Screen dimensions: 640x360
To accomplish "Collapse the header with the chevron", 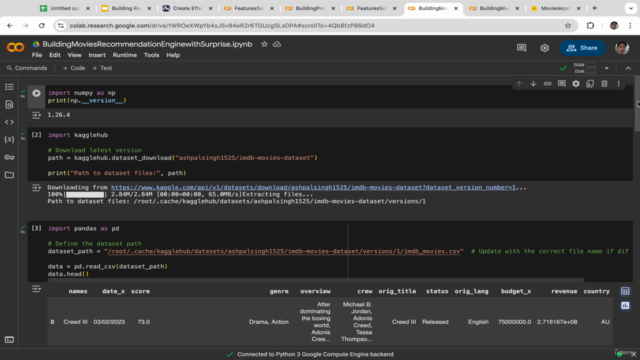I will click(x=628, y=68).
